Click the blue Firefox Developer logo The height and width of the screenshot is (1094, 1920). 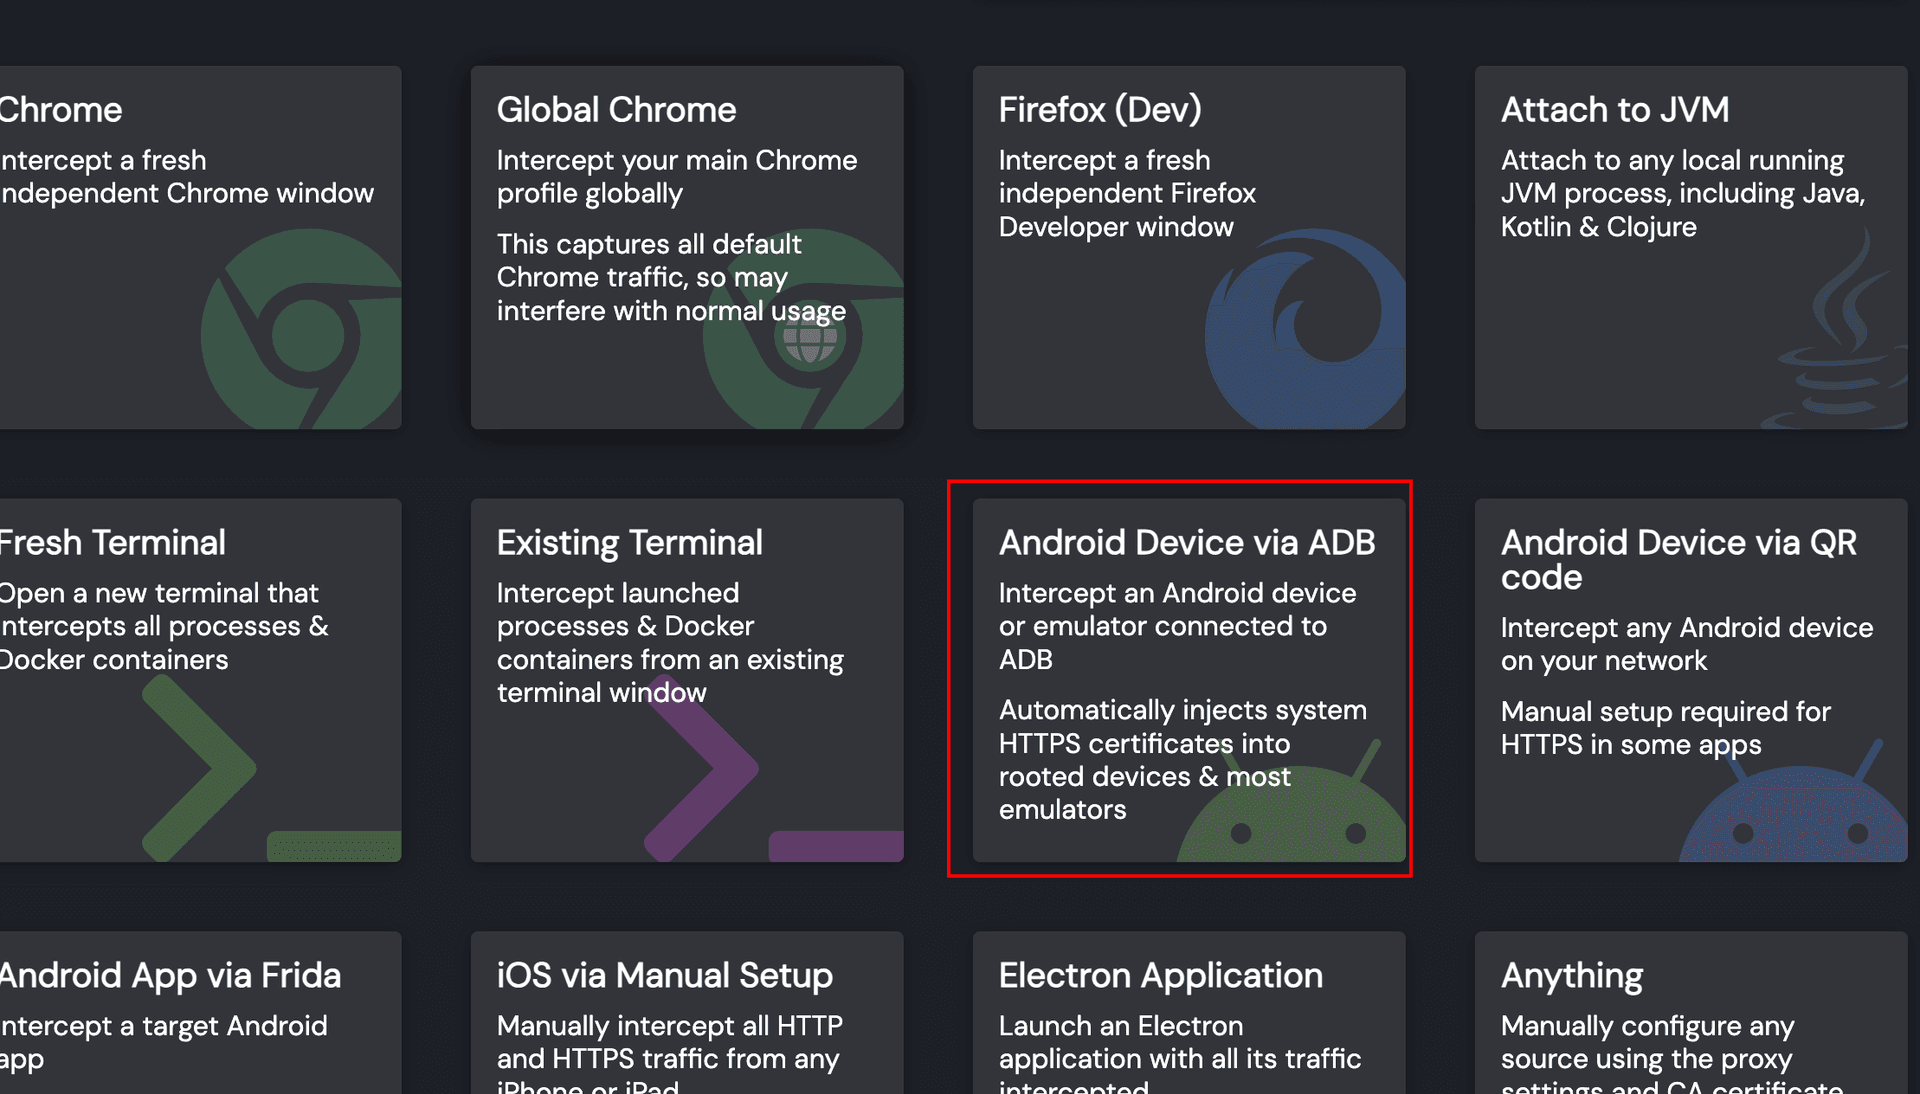(1305, 329)
